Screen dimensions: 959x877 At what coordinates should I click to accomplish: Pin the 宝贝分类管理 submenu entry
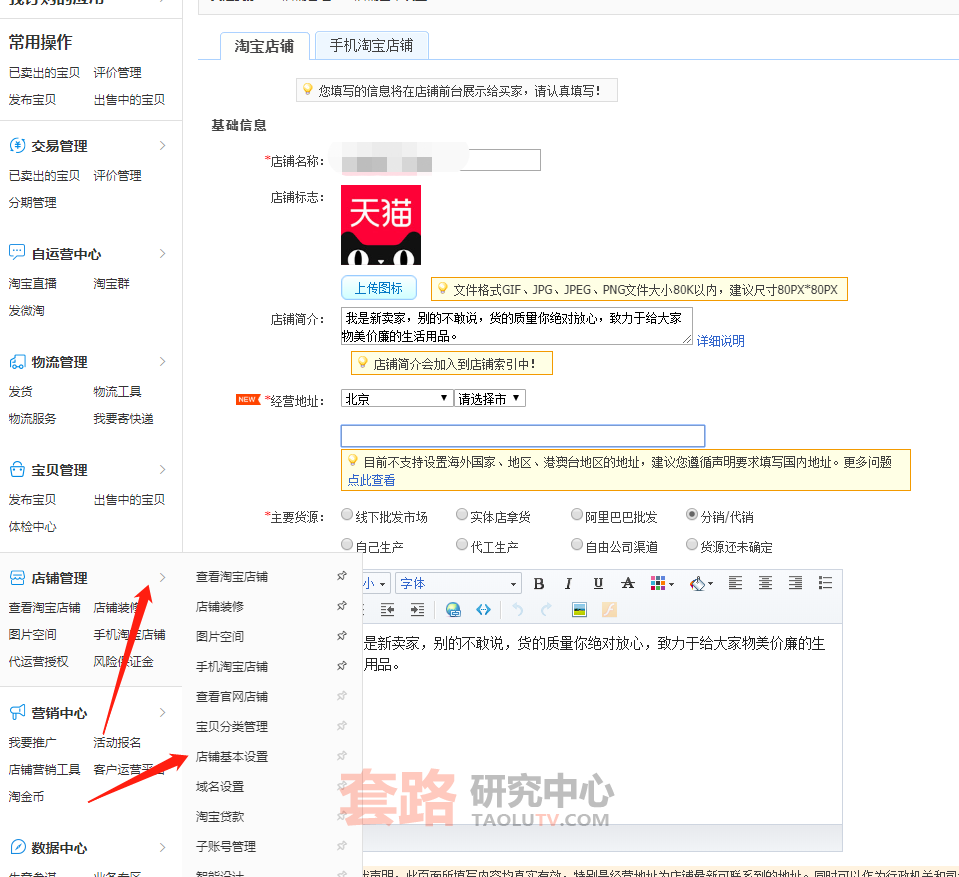tap(342, 725)
